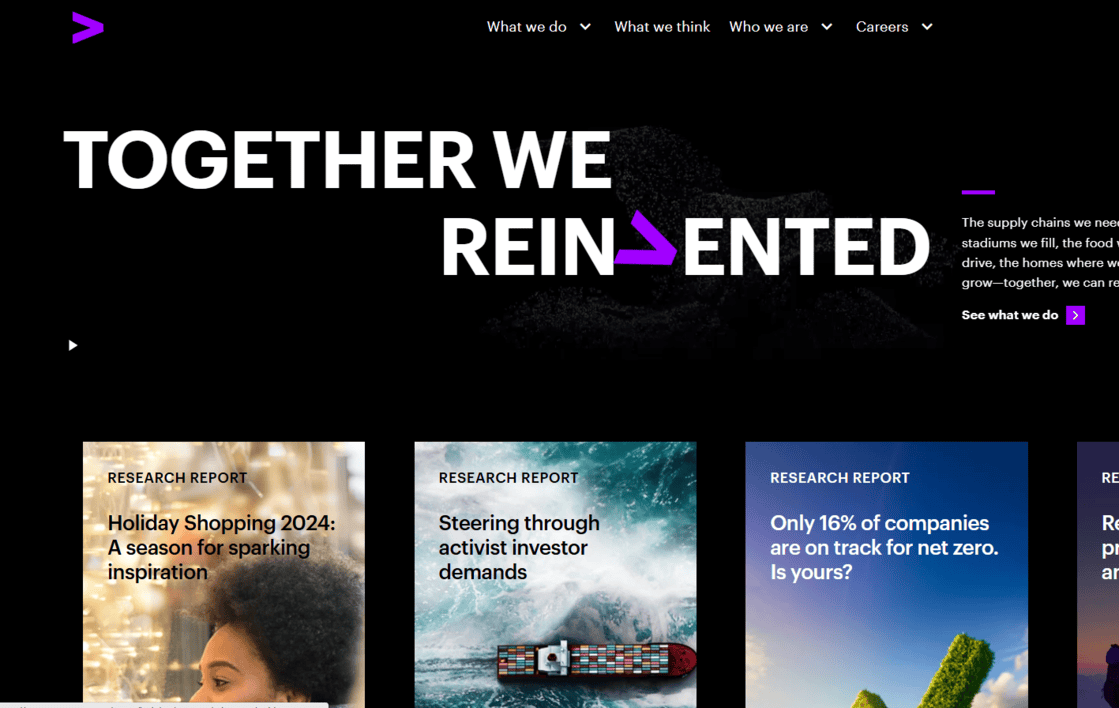Open the Careers menu item
1119x708 pixels.
[x=882, y=27]
